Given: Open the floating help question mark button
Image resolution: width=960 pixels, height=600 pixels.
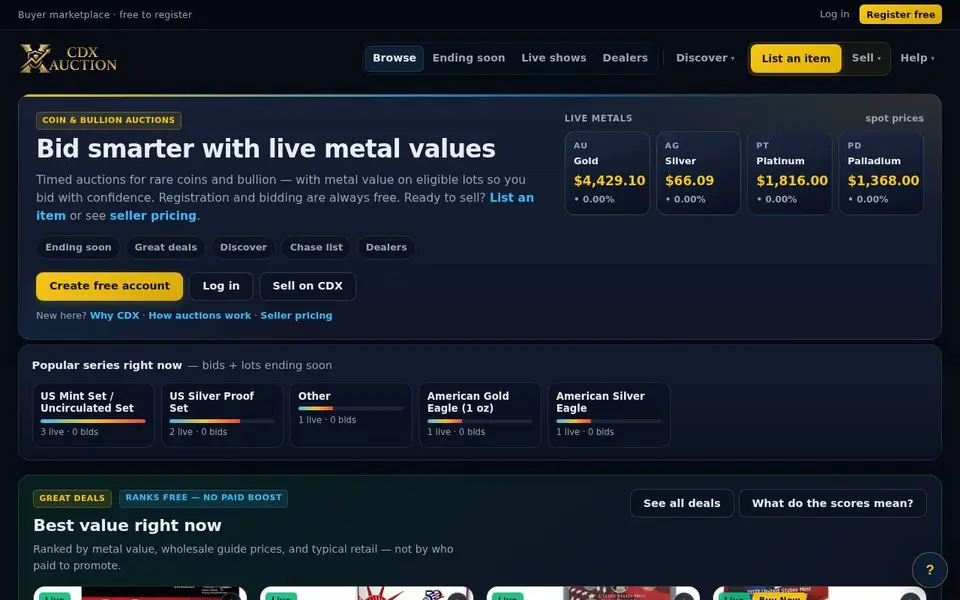Looking at the screenshot, I should (929, 569).
